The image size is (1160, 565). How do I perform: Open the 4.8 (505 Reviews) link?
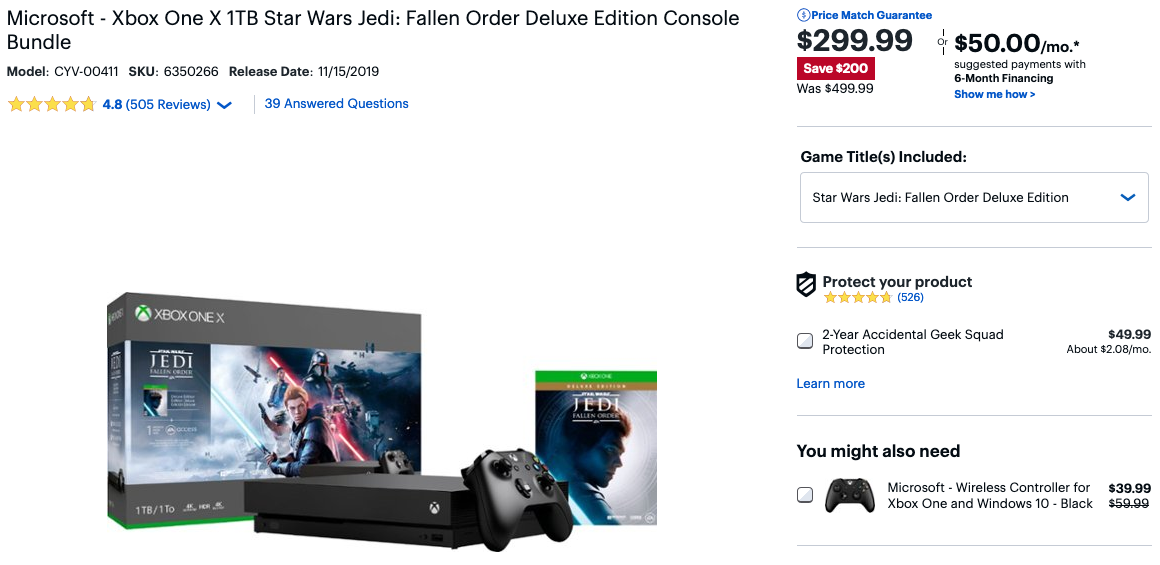(156, 104)
